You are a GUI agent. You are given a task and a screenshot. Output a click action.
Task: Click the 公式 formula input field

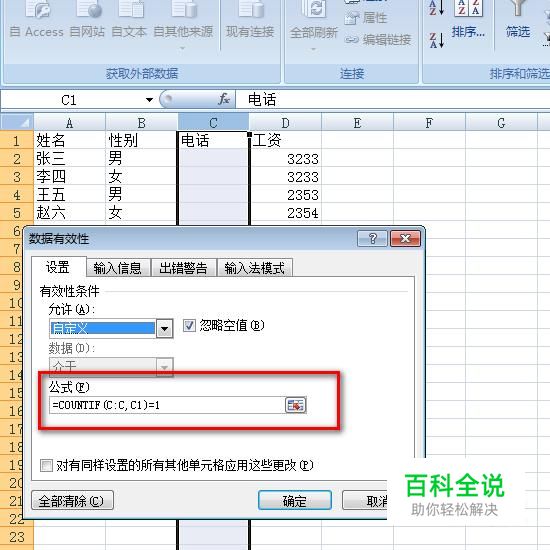168,405
